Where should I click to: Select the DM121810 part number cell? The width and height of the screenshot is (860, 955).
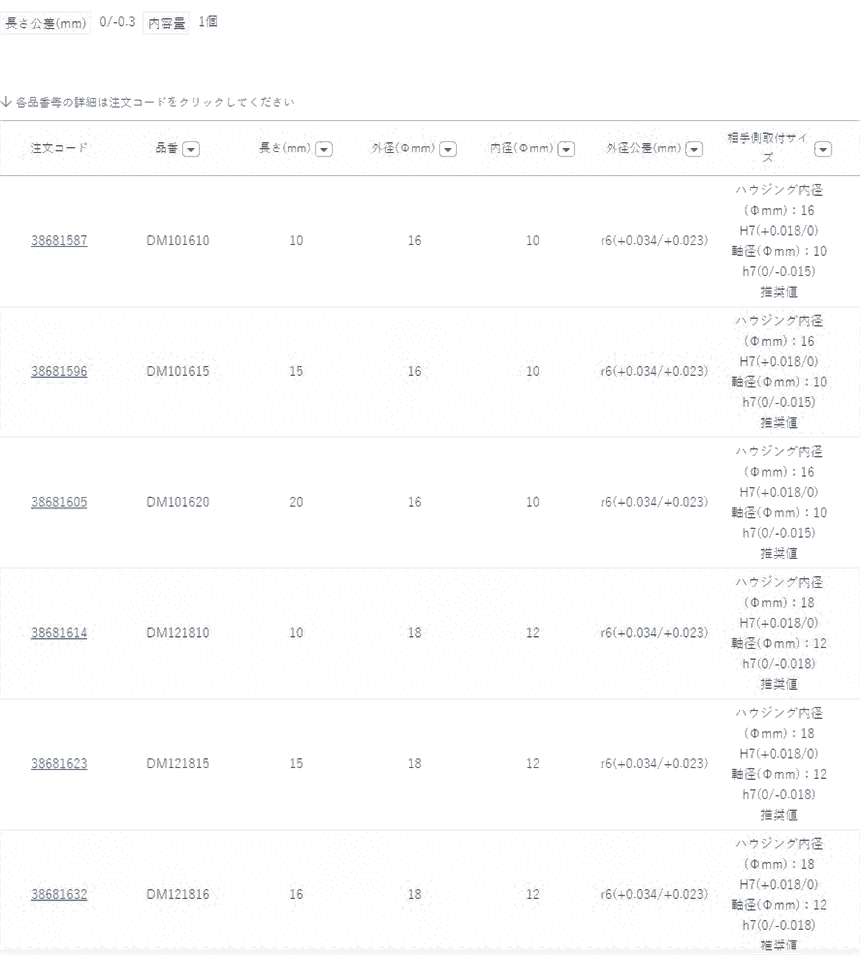[178, 633]
